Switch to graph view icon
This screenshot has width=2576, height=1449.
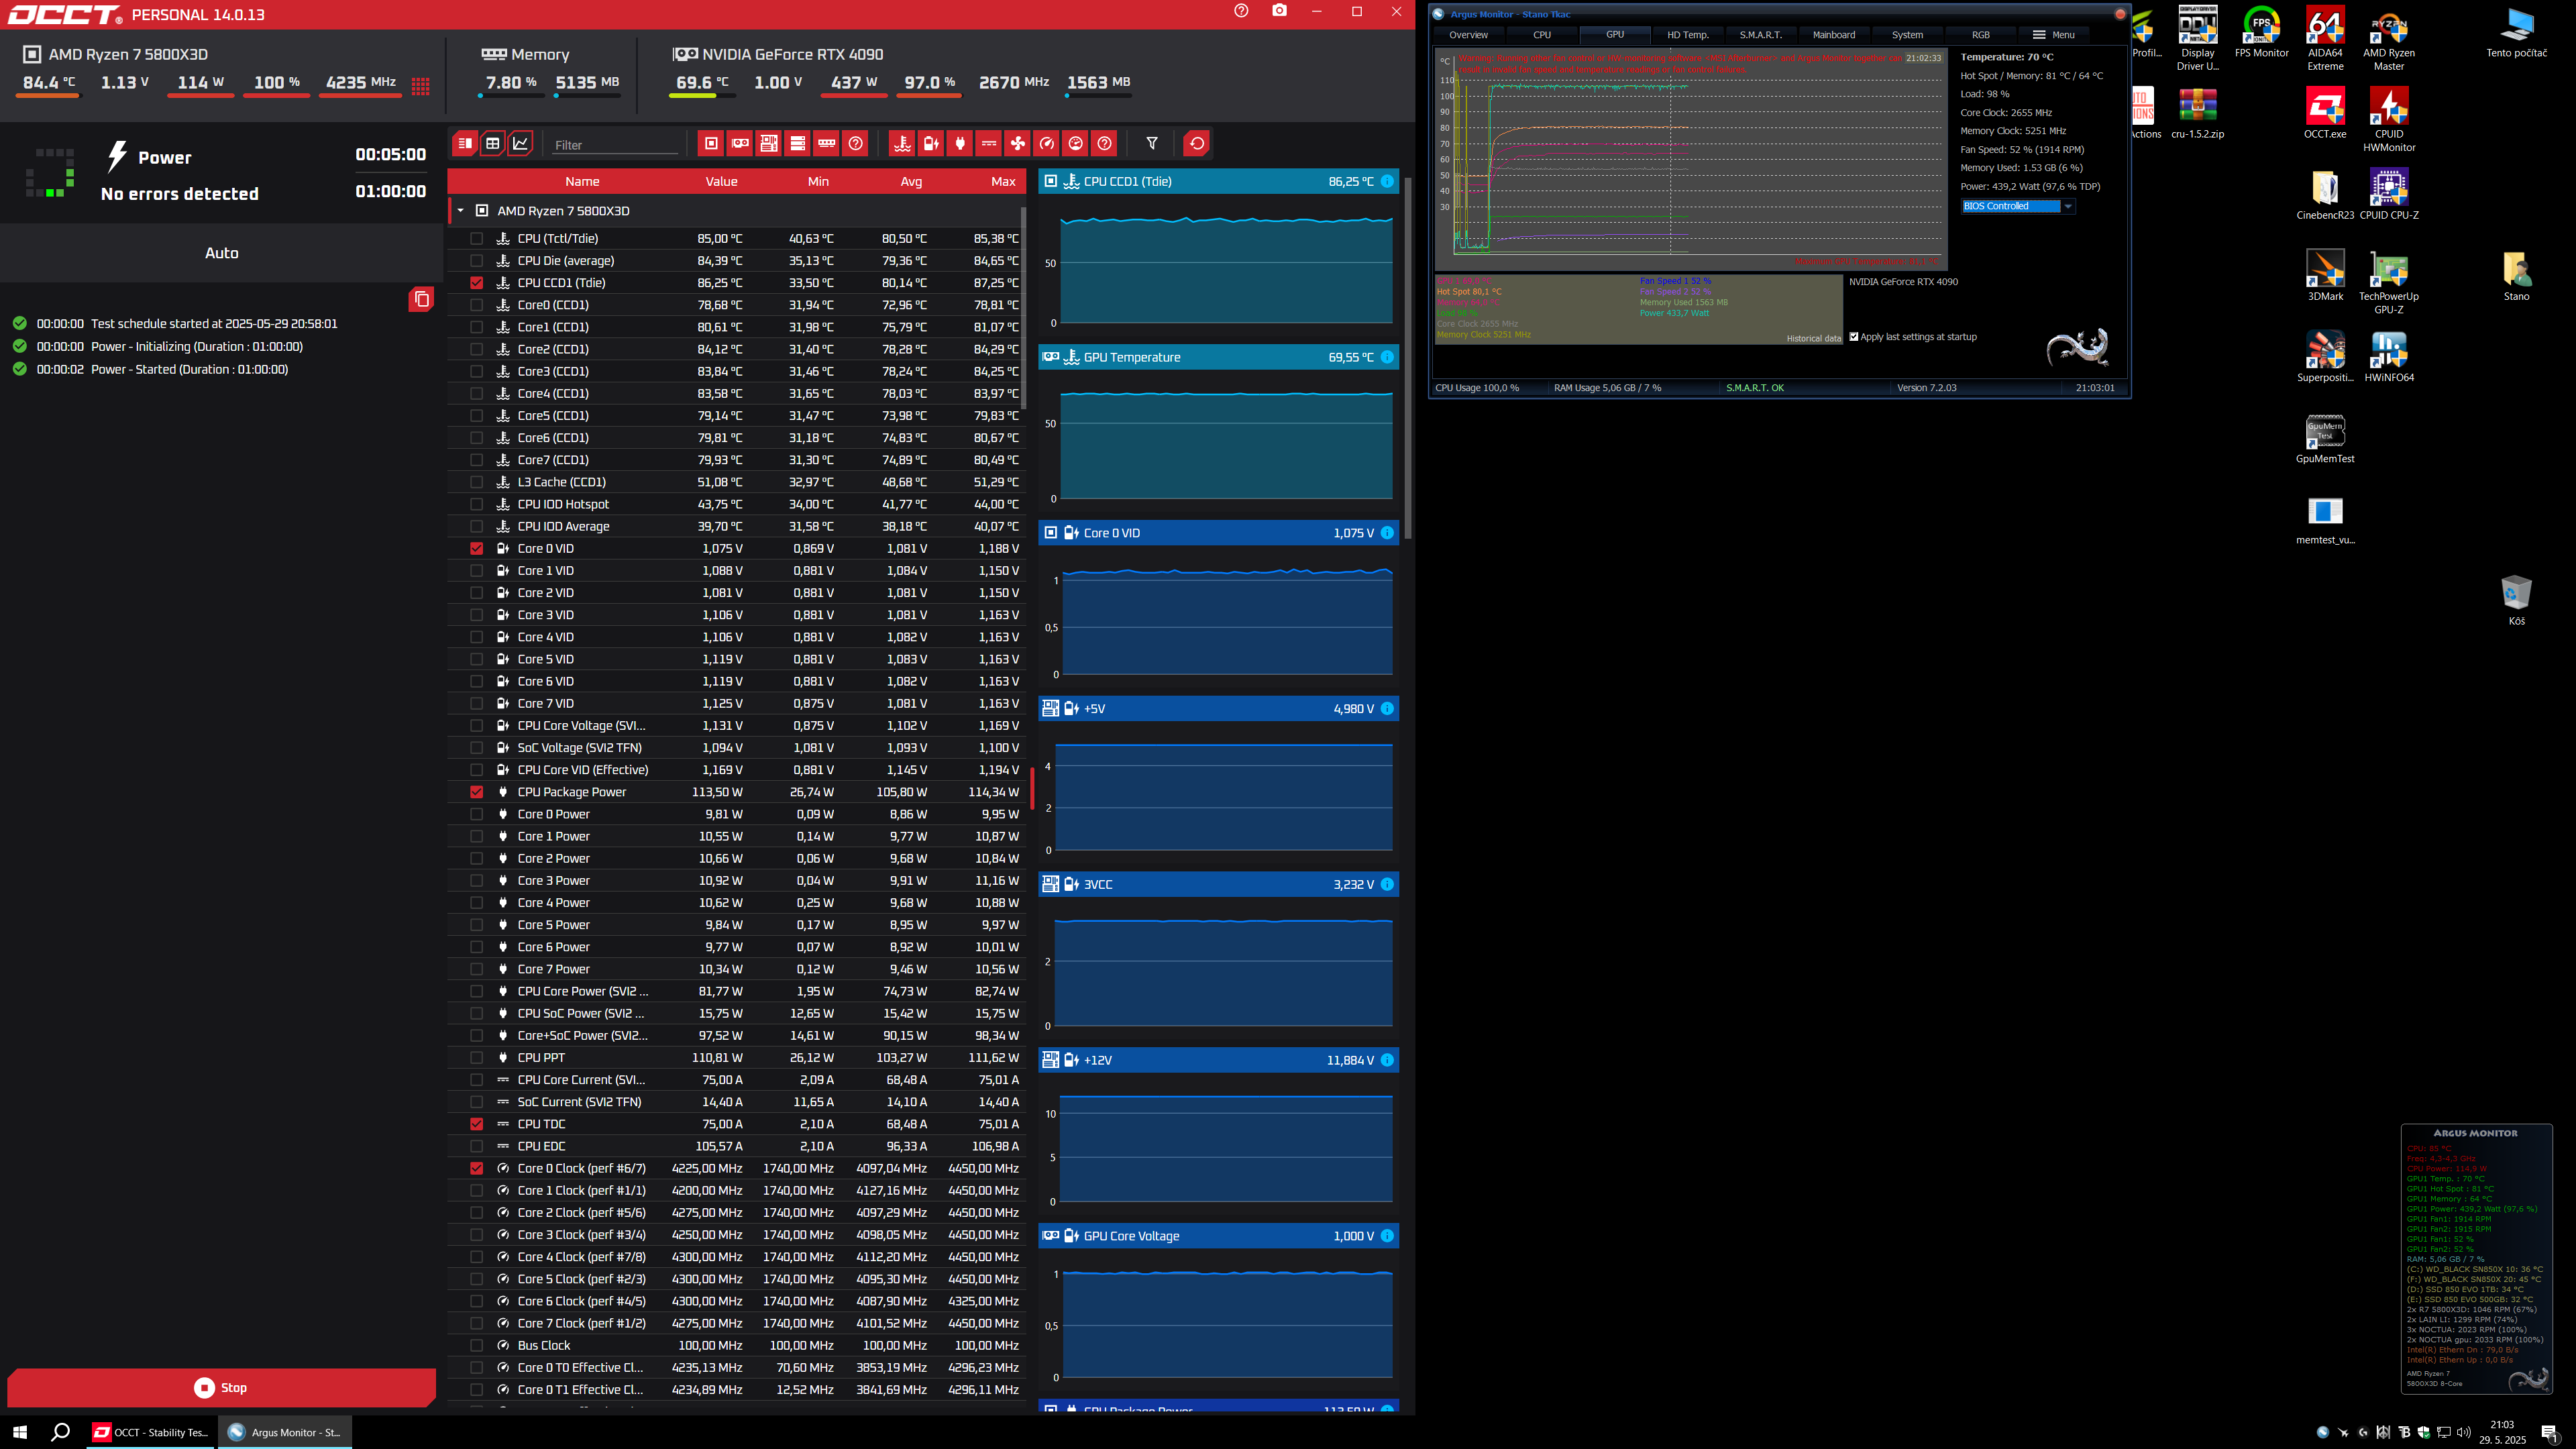click(521, 144)
